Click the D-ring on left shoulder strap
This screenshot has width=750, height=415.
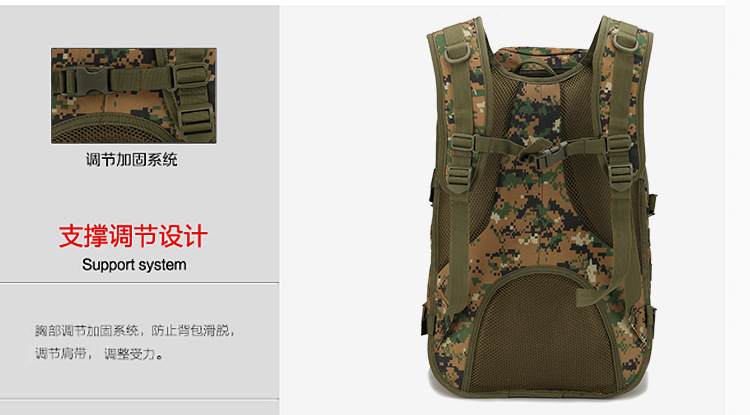(x=457, y=53)
